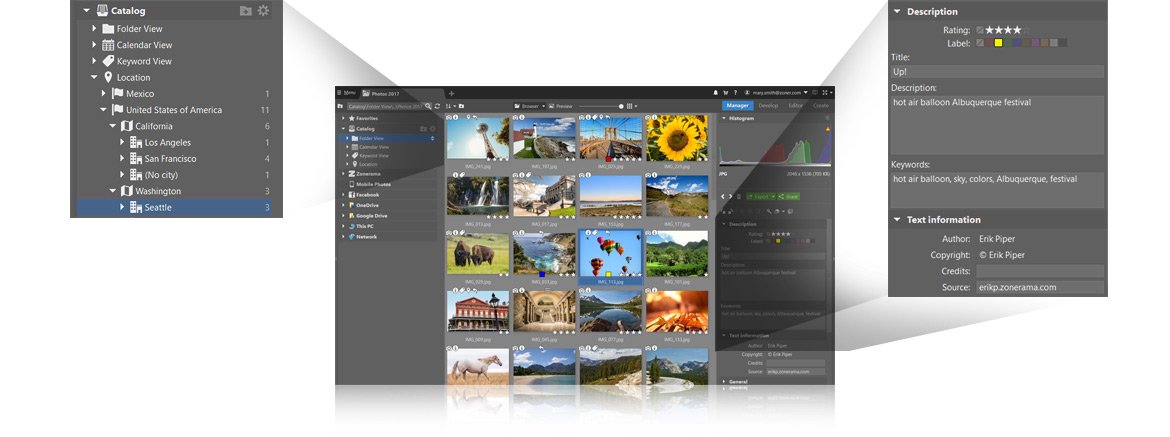Collapse the Washington node
The height and width of the screenshot is (437, 1170).
pyautogui.click(x=113, y=192)
